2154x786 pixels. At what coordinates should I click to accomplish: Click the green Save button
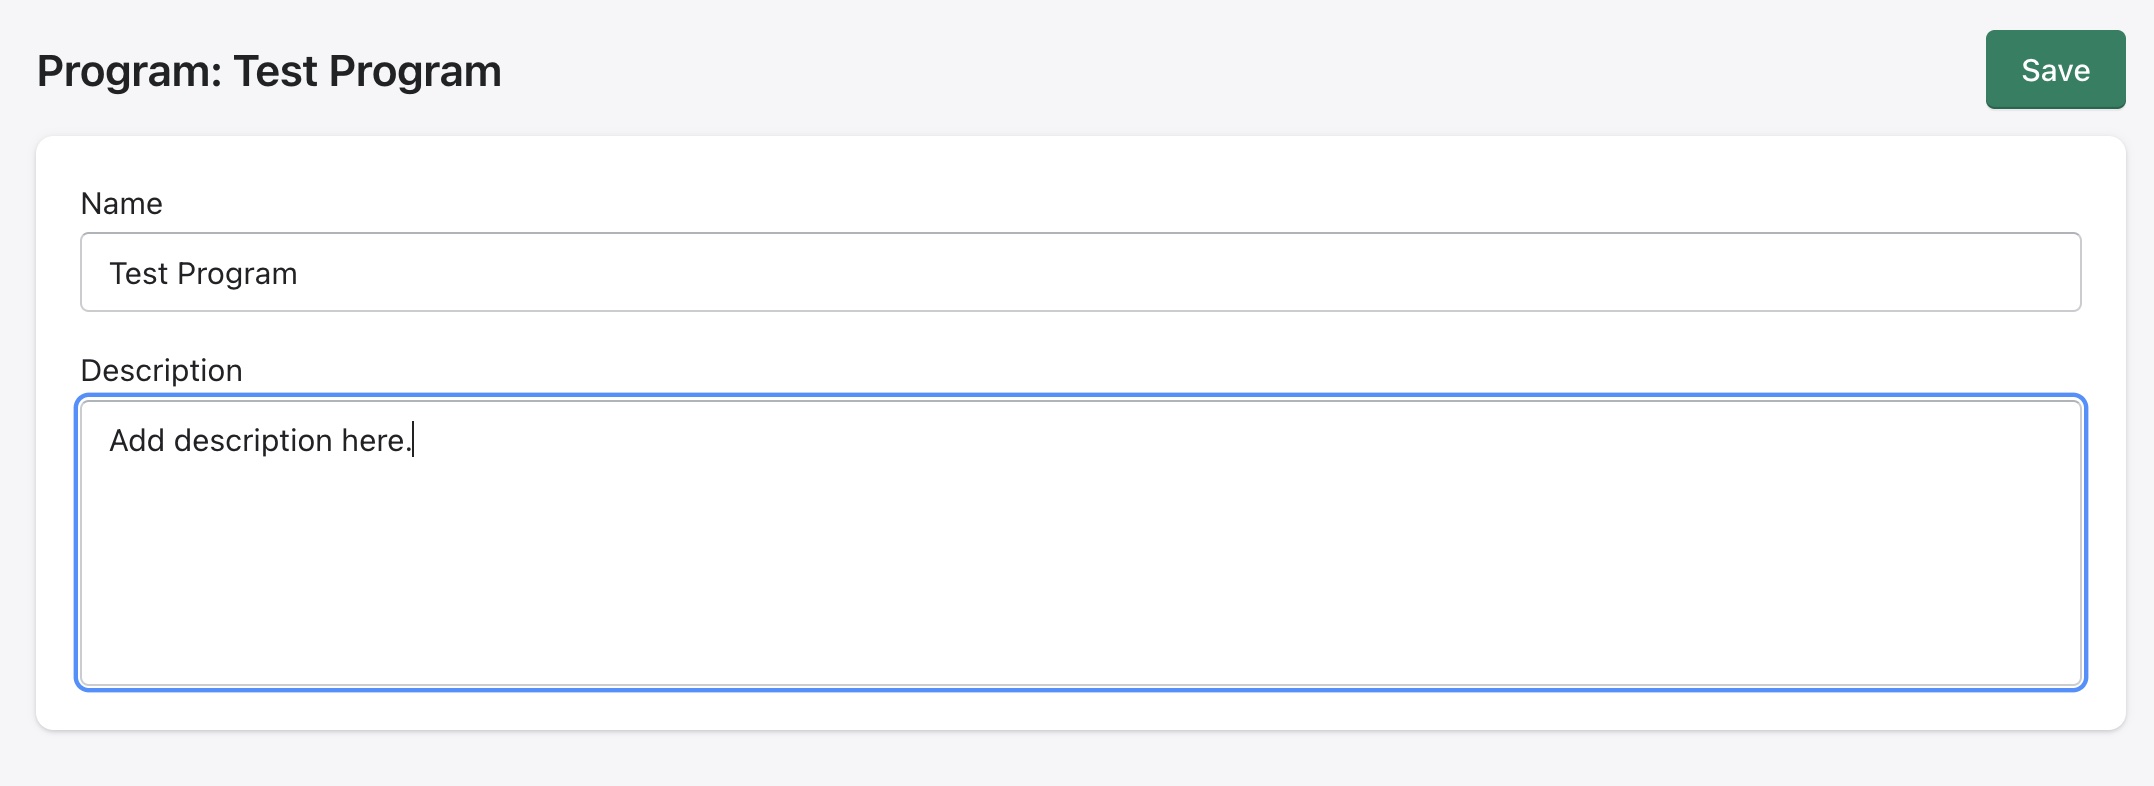point(2054,70)
